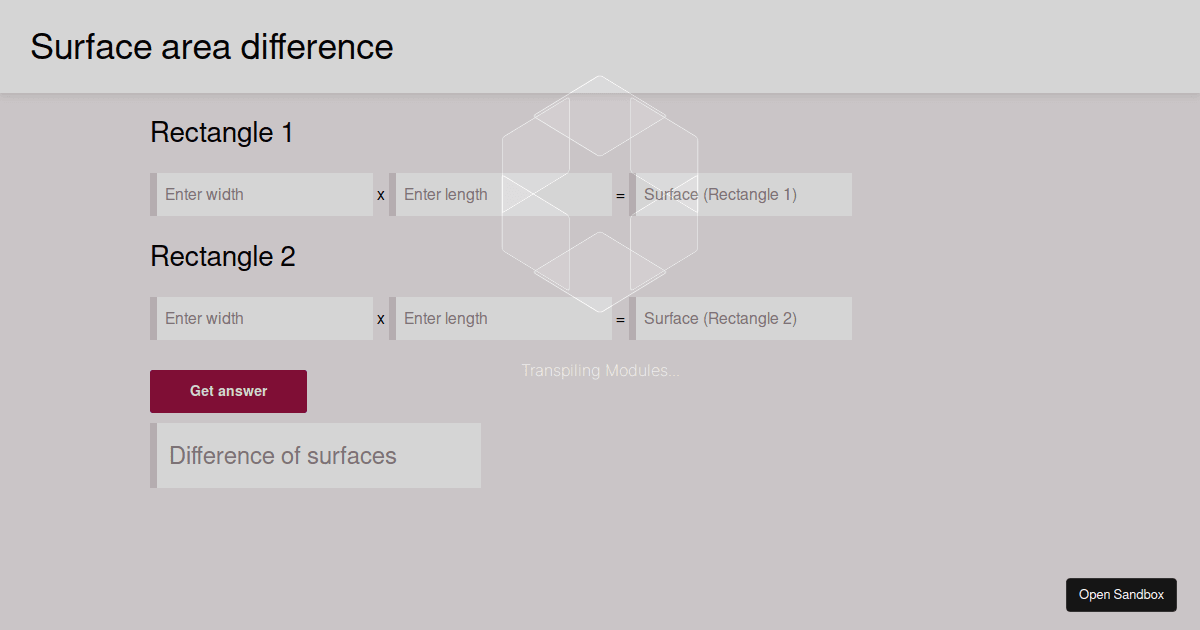Click the Rectangle 2 heading
Screen dimensions: 1200x630
click(222, 256)
